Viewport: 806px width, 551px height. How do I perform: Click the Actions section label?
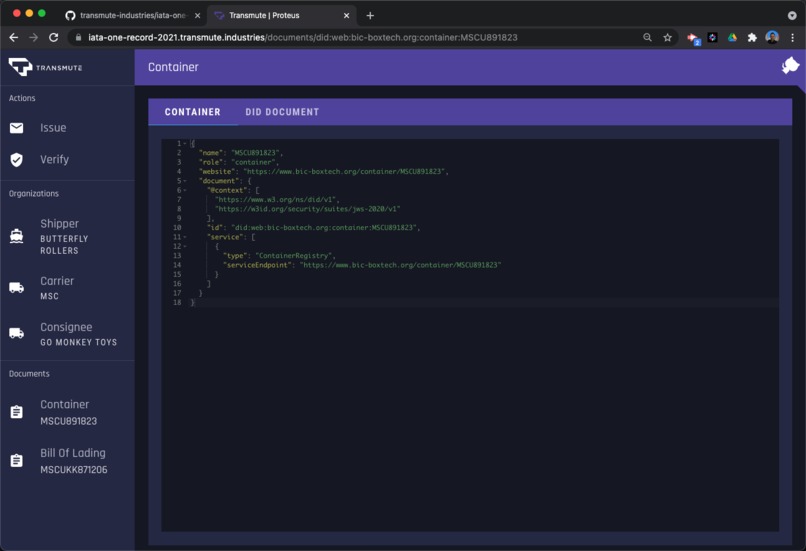pyautogui.click(x=22, y=98)
